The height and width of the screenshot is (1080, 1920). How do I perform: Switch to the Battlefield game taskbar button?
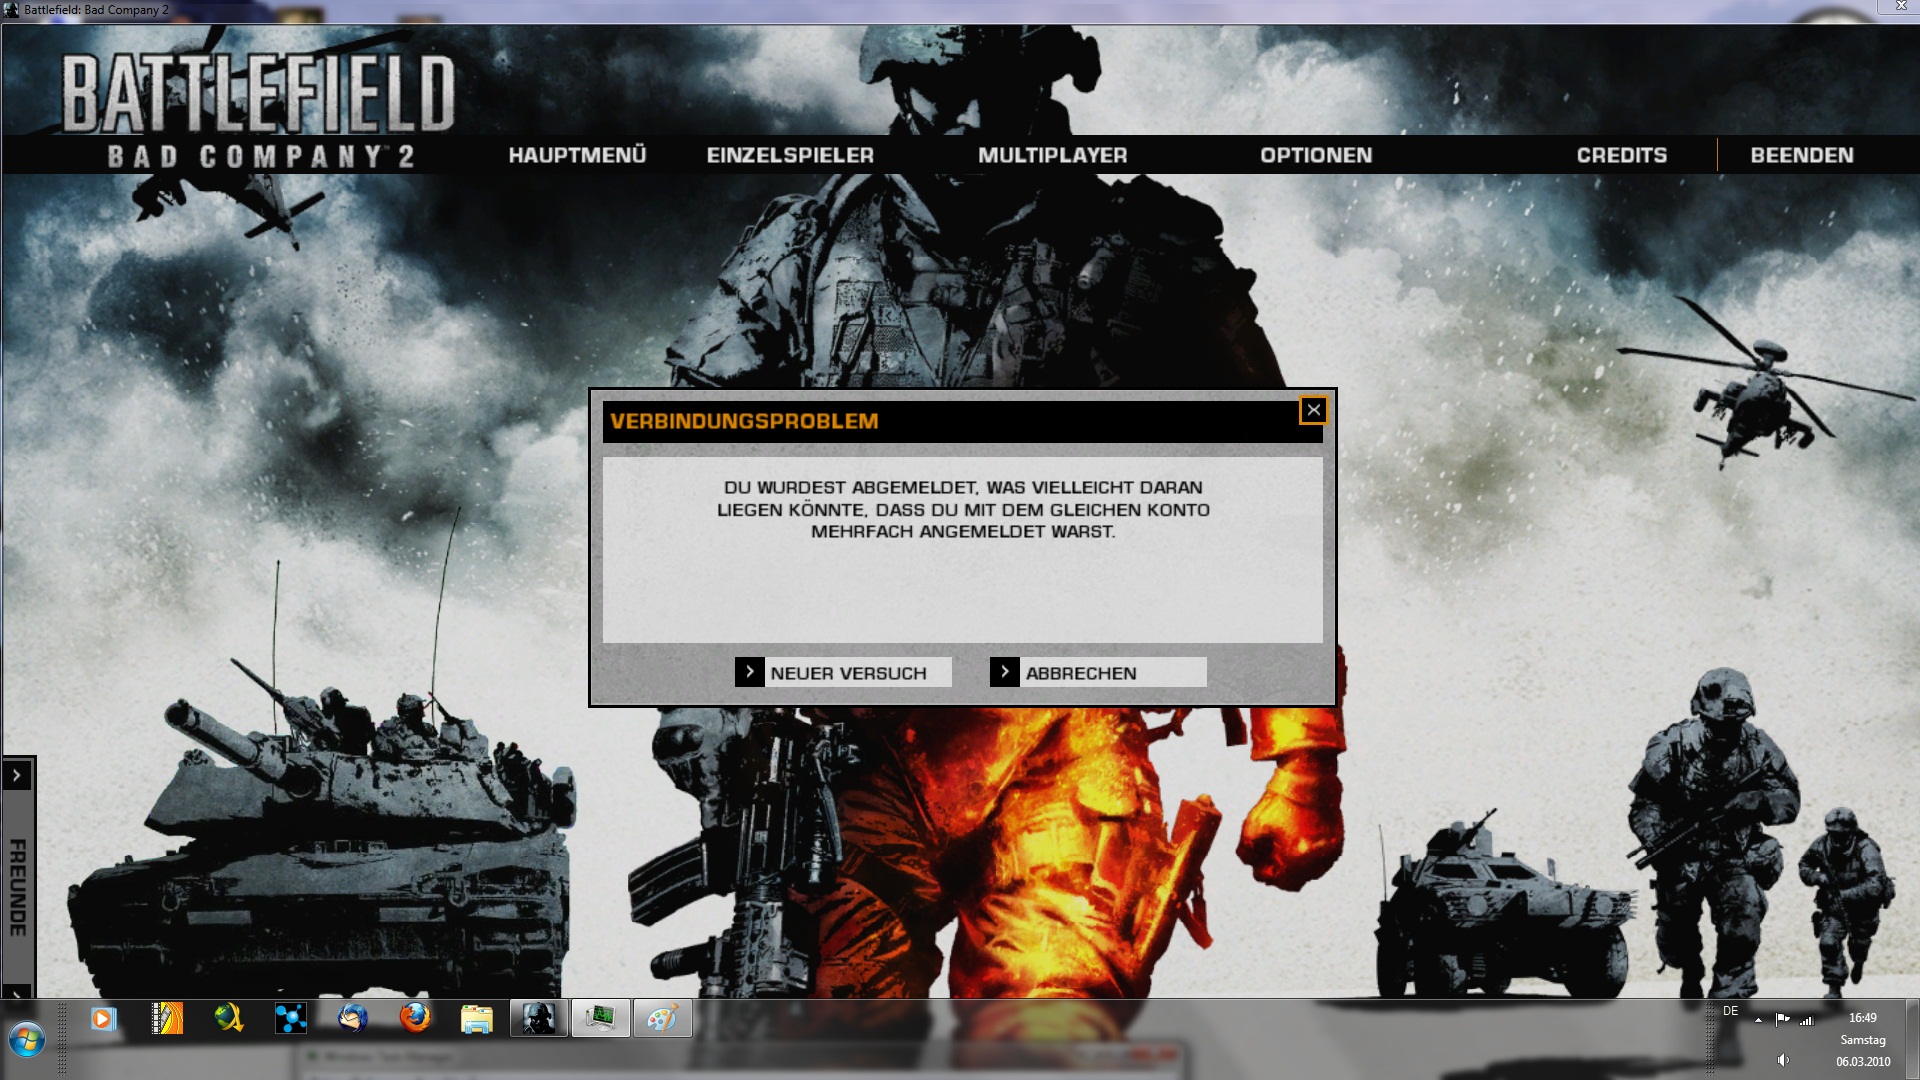click(x=539, y=1019)
